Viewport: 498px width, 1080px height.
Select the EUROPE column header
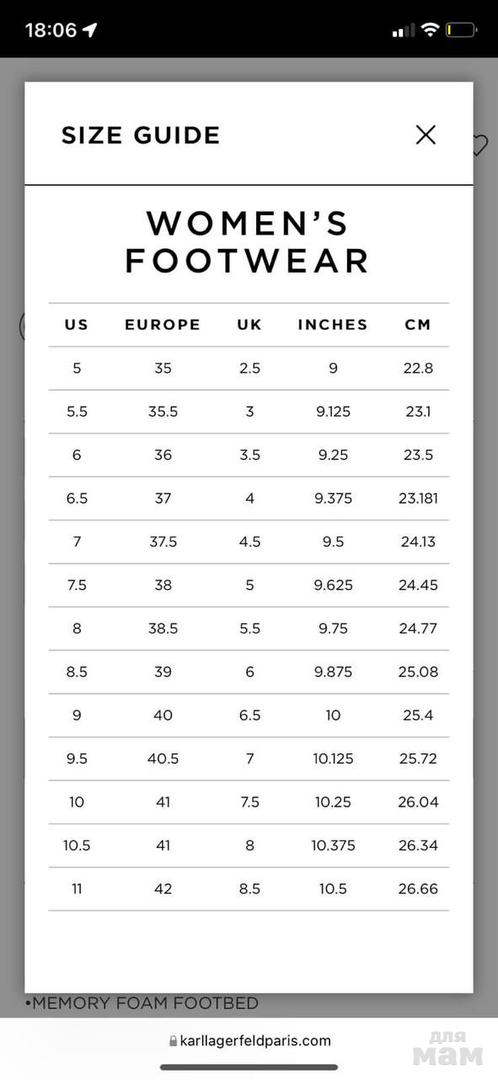click(x=163, y=324)
